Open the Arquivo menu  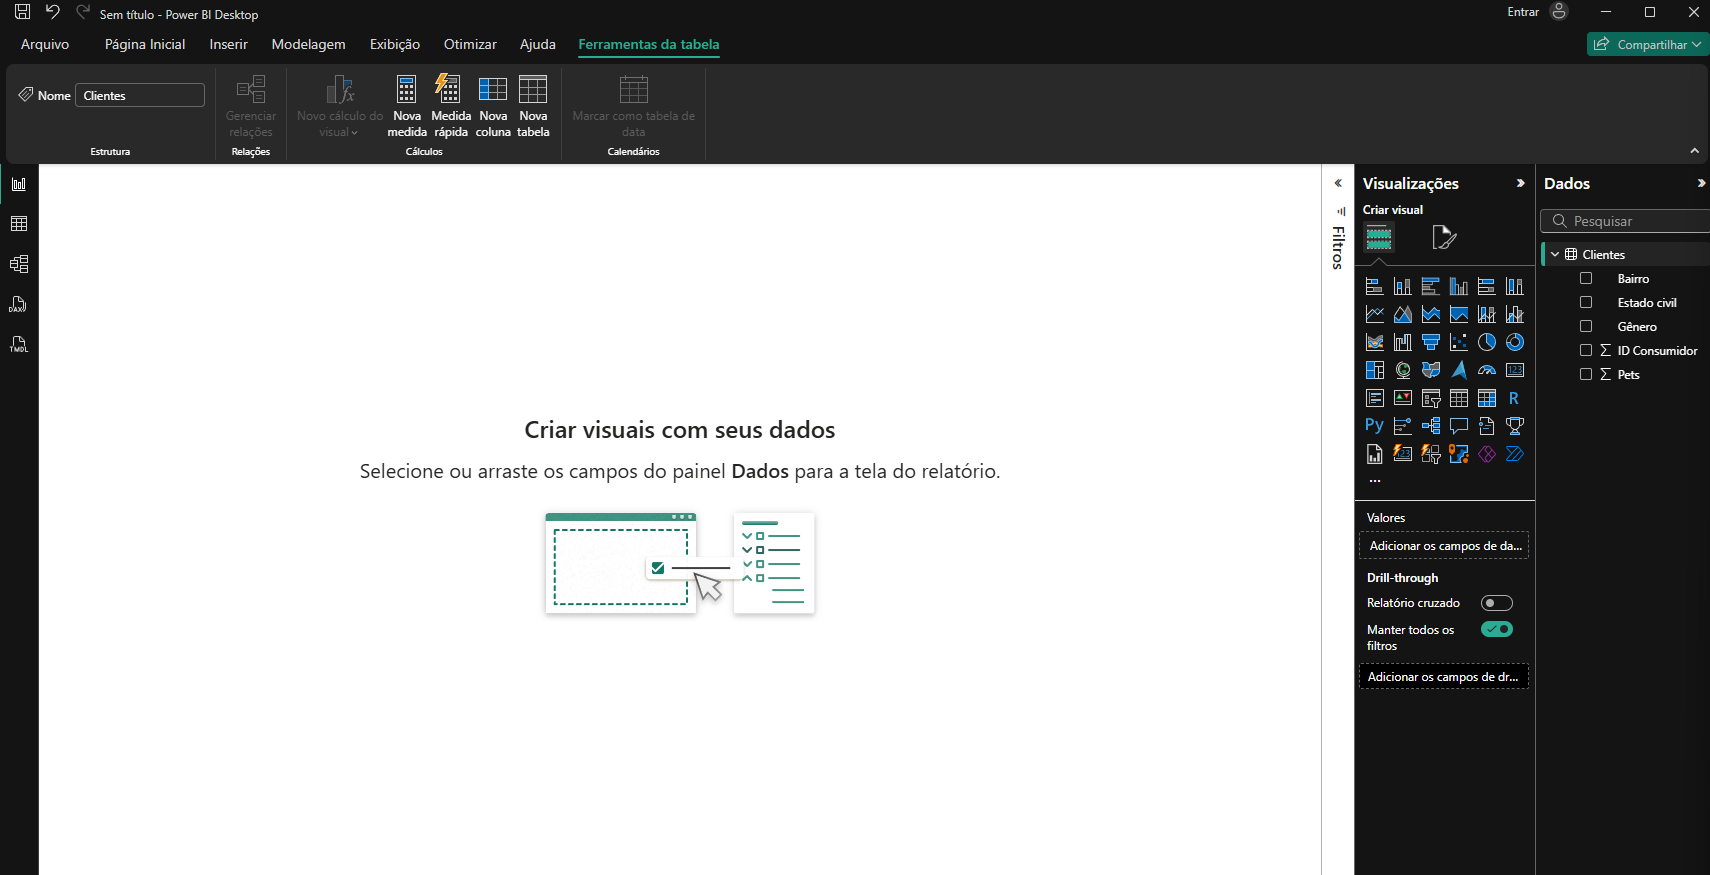(45, 45)
